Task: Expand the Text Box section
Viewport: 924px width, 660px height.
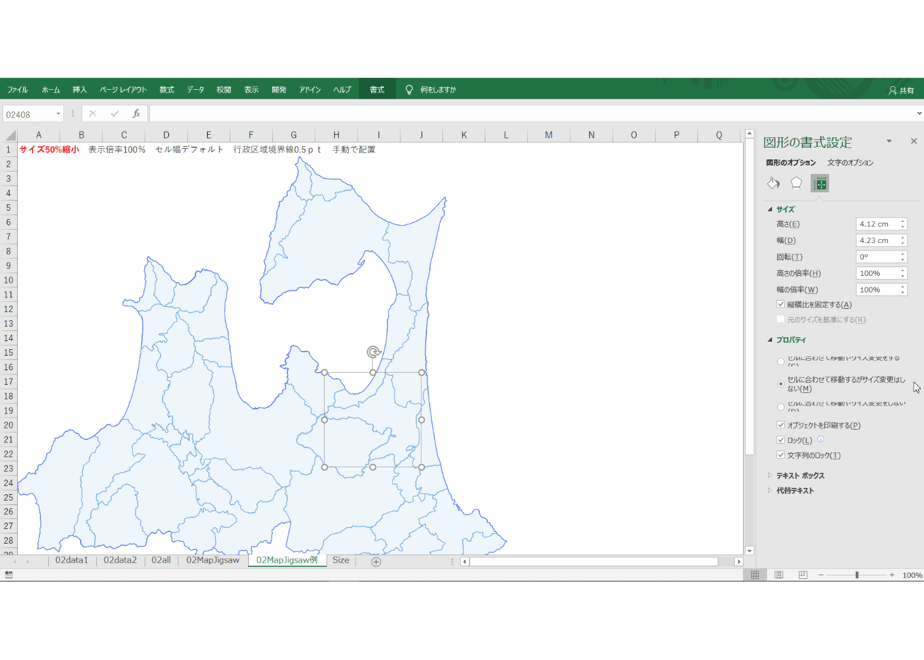Action: pos(800,476)
